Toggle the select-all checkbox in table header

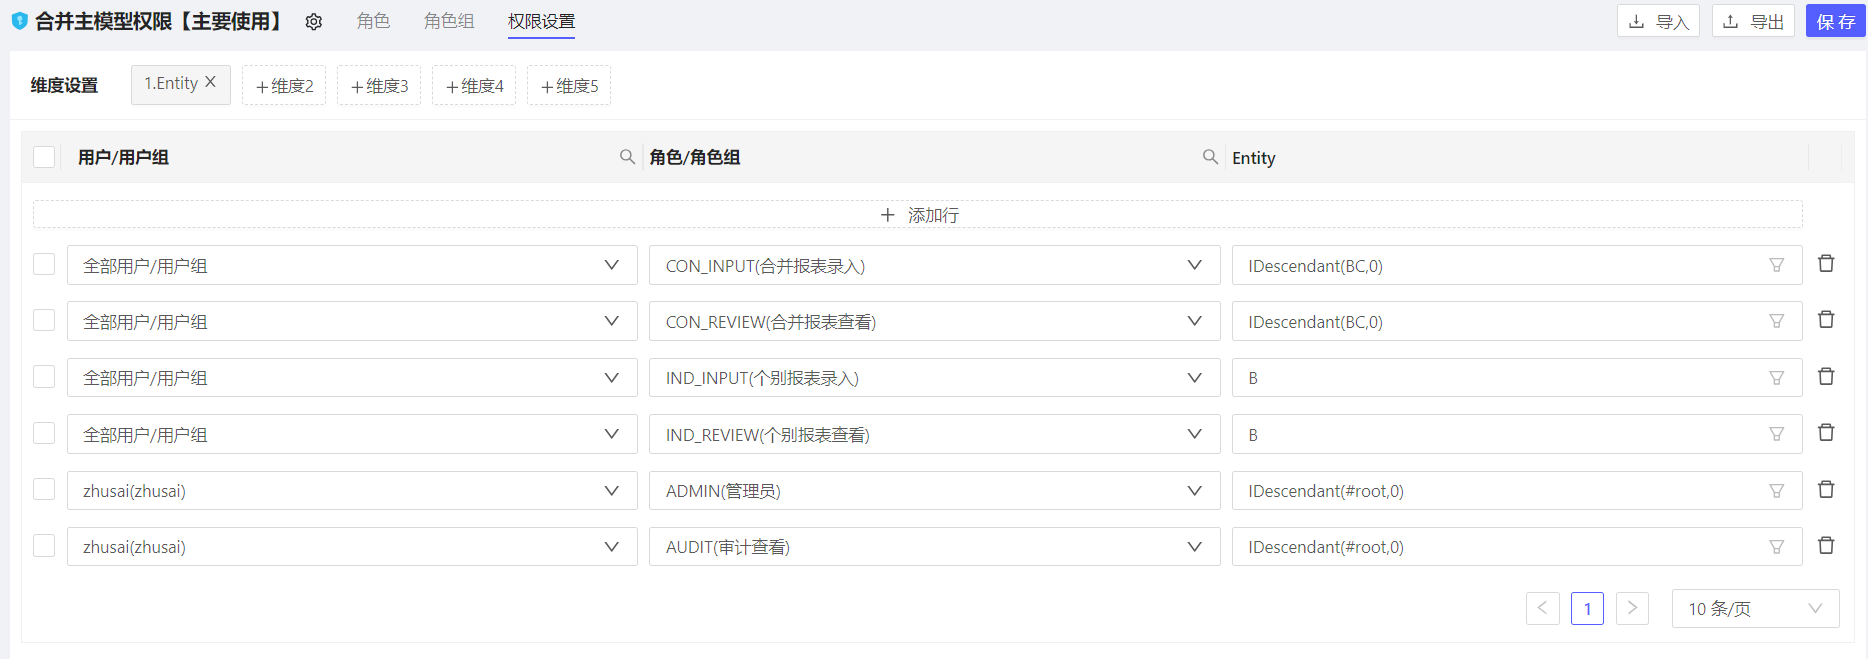[x=44, y=157]
